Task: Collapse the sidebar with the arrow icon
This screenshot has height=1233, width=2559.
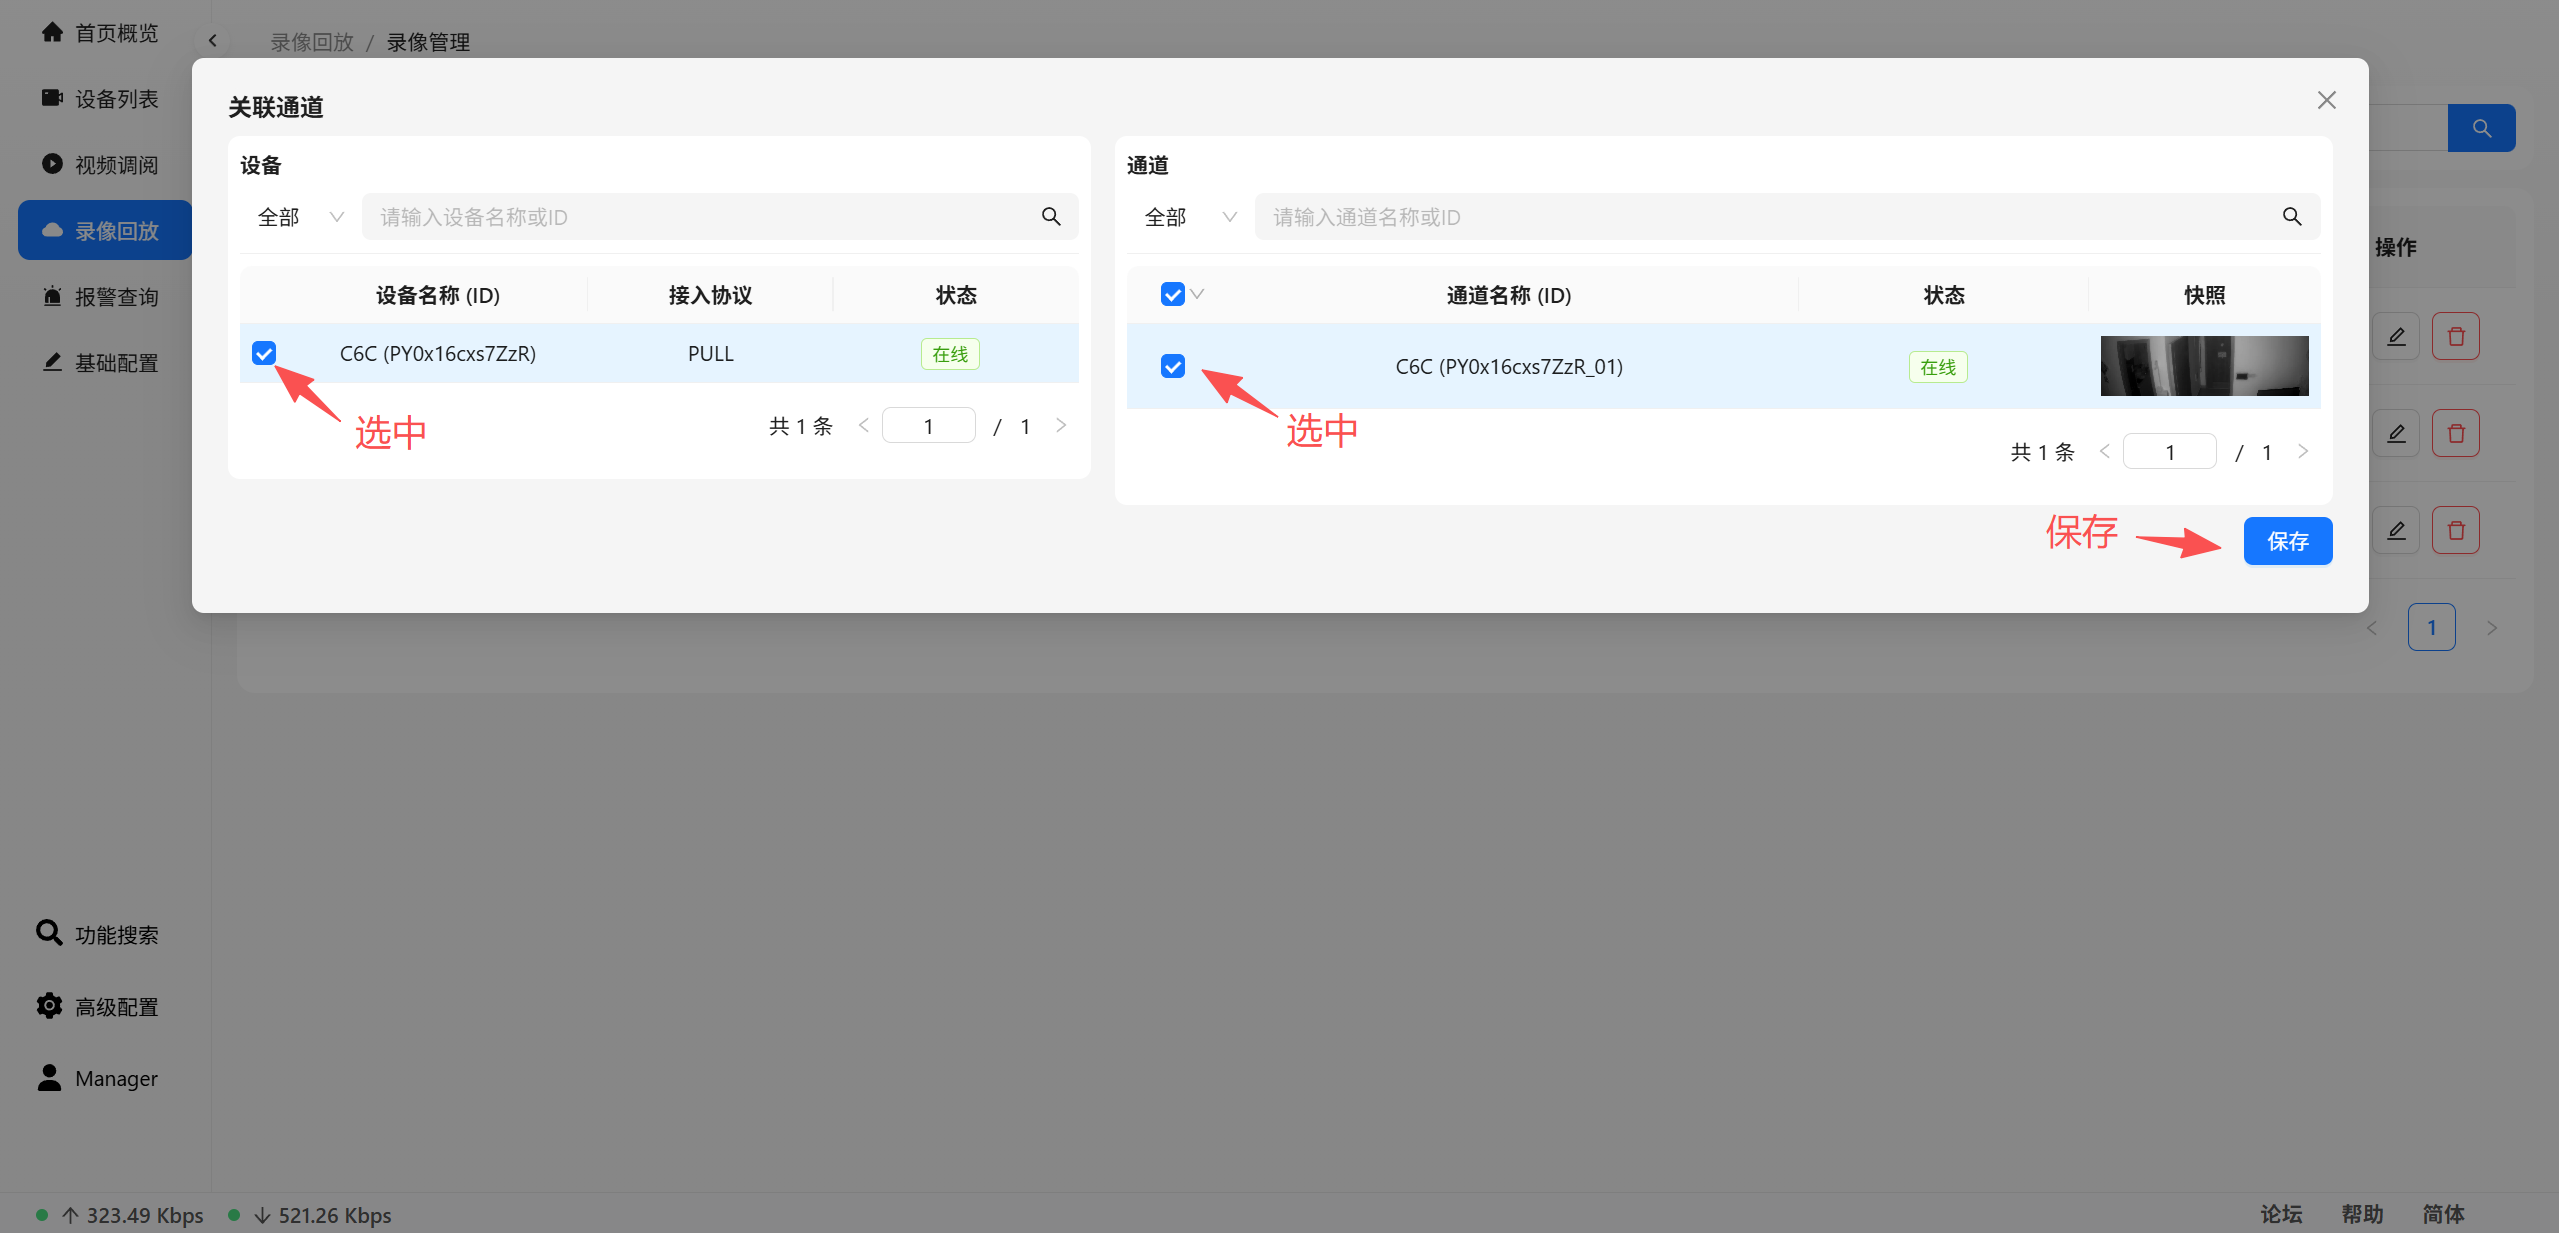Action: coord(212,41)
